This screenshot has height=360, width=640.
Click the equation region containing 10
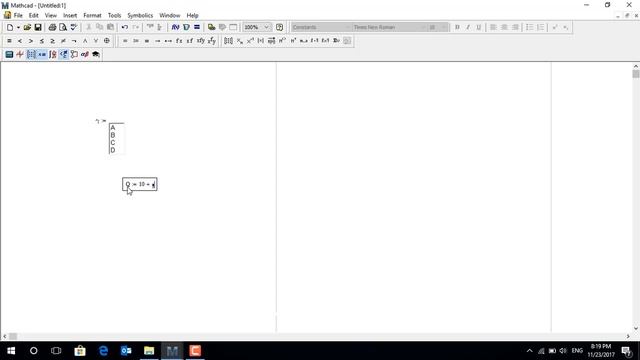pyautogui.click(x=140, y=184)
